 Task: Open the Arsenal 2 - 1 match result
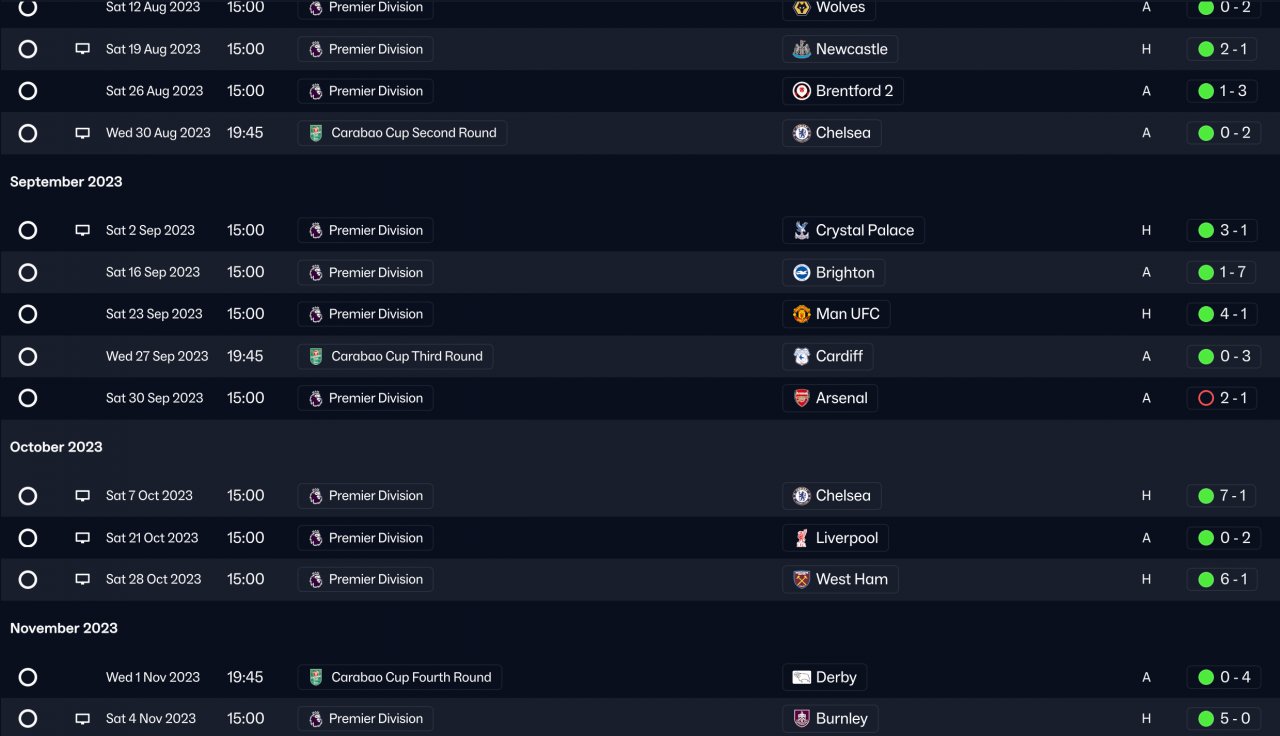tap(1223, 398)
